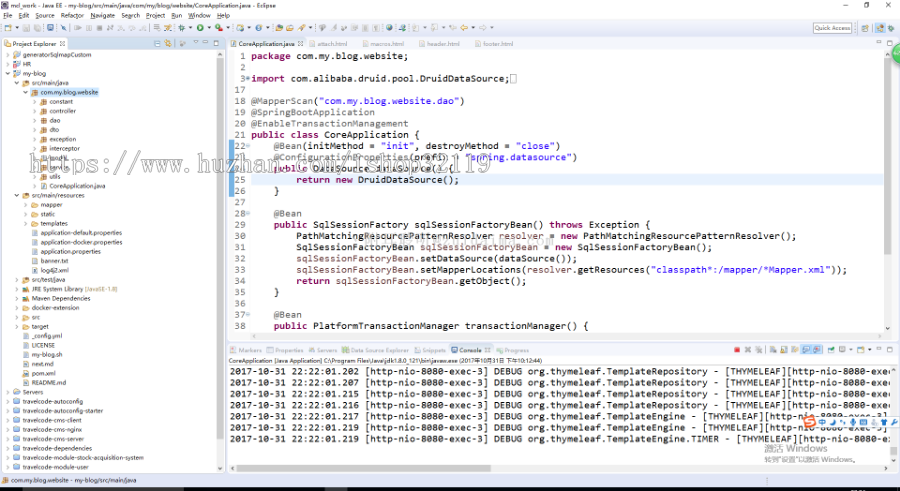This screenshot has width=900, height=491.
Task: Collapse the src/main/resources folder
Action: (x=17, y=195)
